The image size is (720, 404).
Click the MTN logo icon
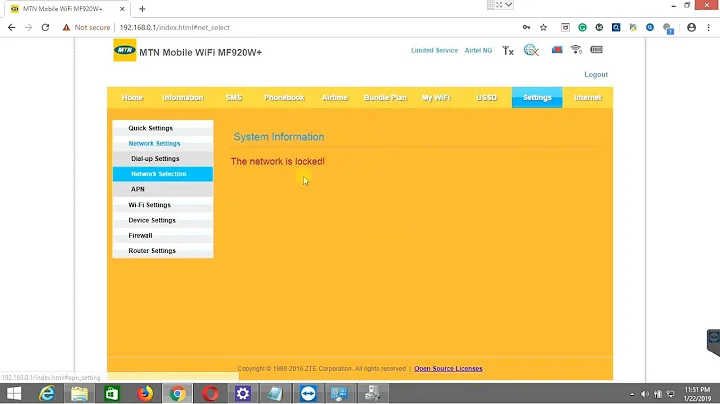pos(125,50)
